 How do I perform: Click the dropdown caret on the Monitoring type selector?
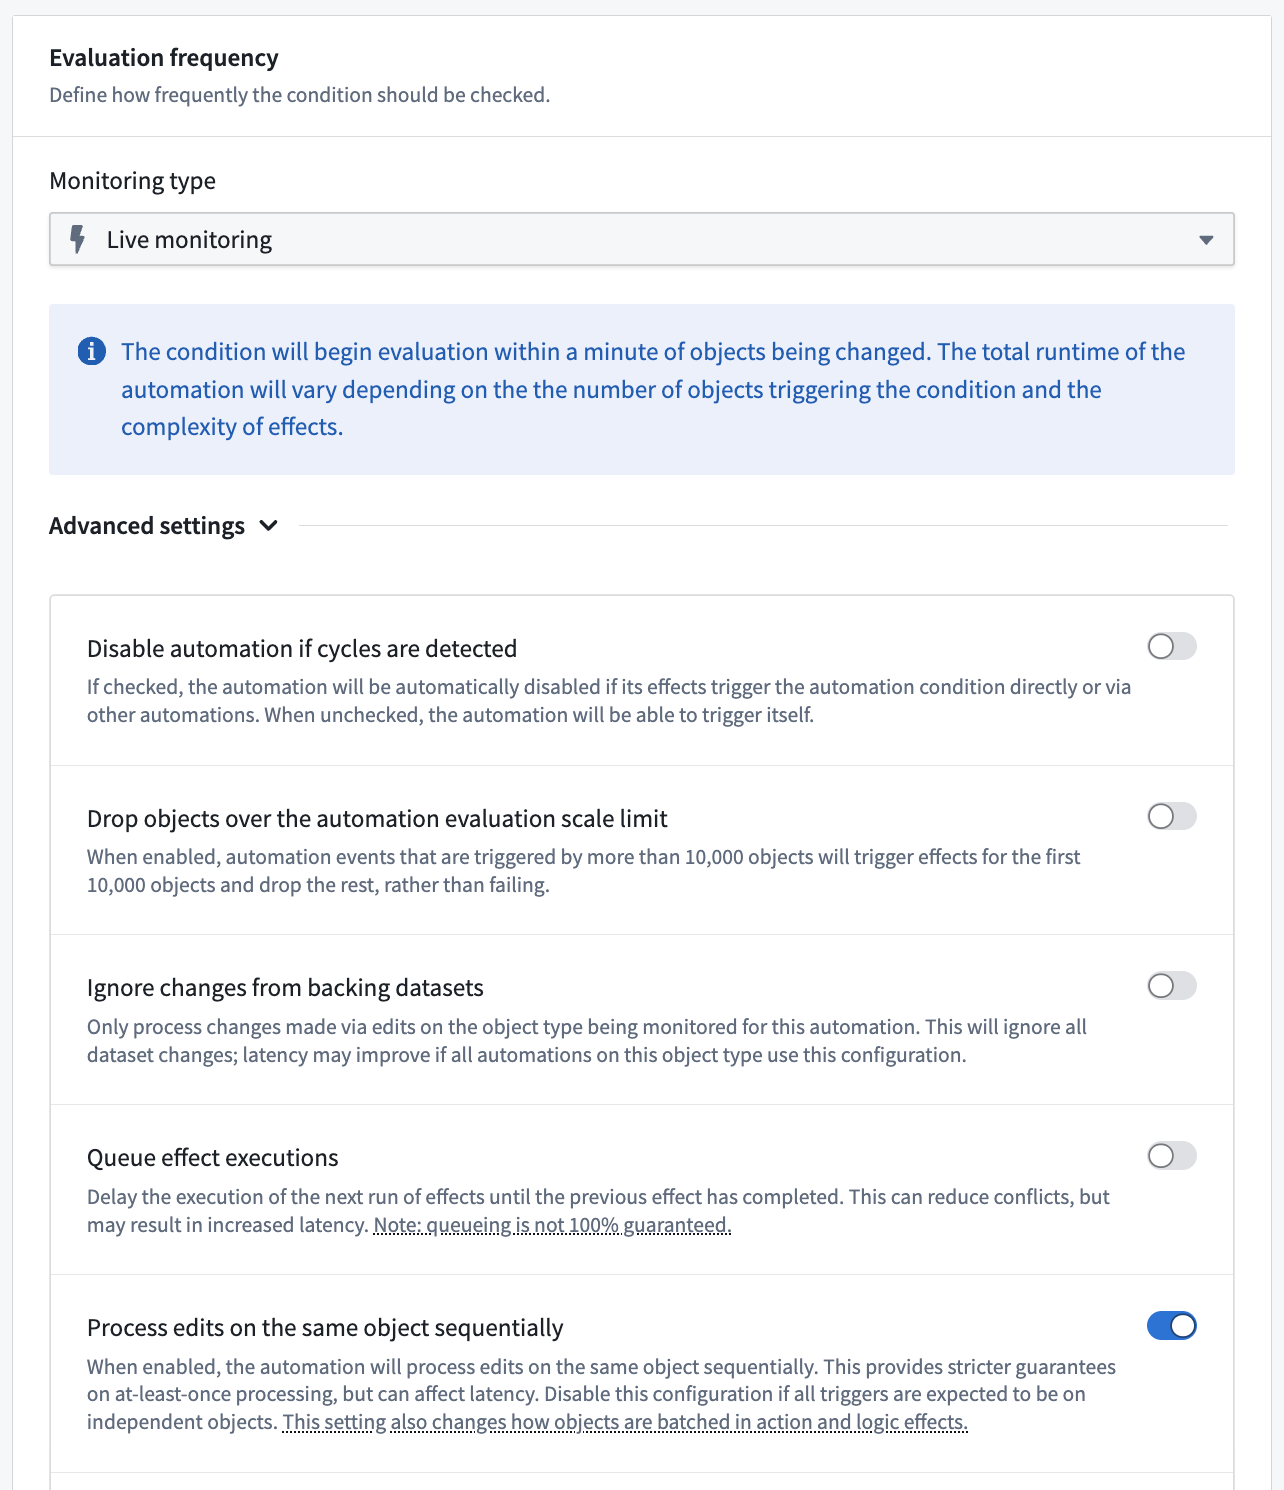1206,239
